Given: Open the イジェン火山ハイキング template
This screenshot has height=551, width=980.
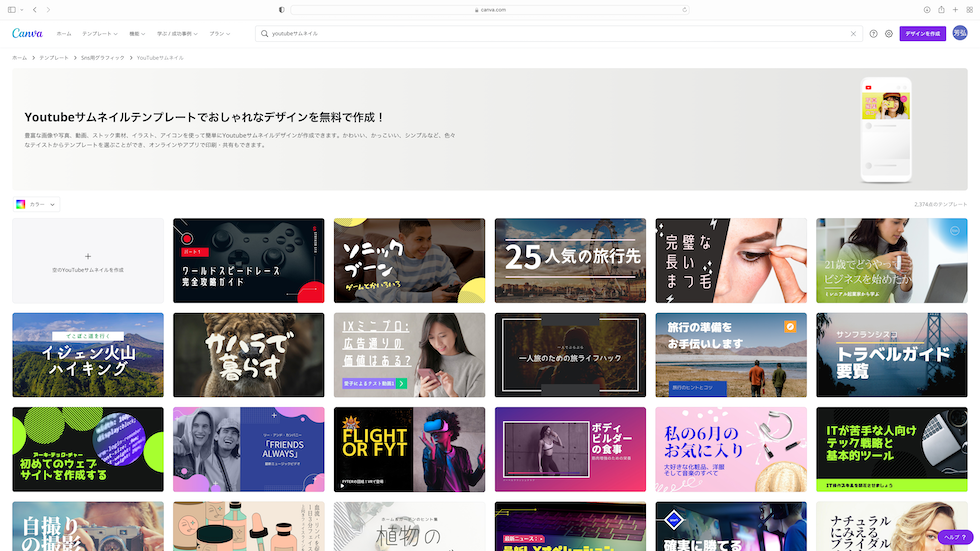Looking at the screenshot, I should pyautogui.click(x=88, y=355).
